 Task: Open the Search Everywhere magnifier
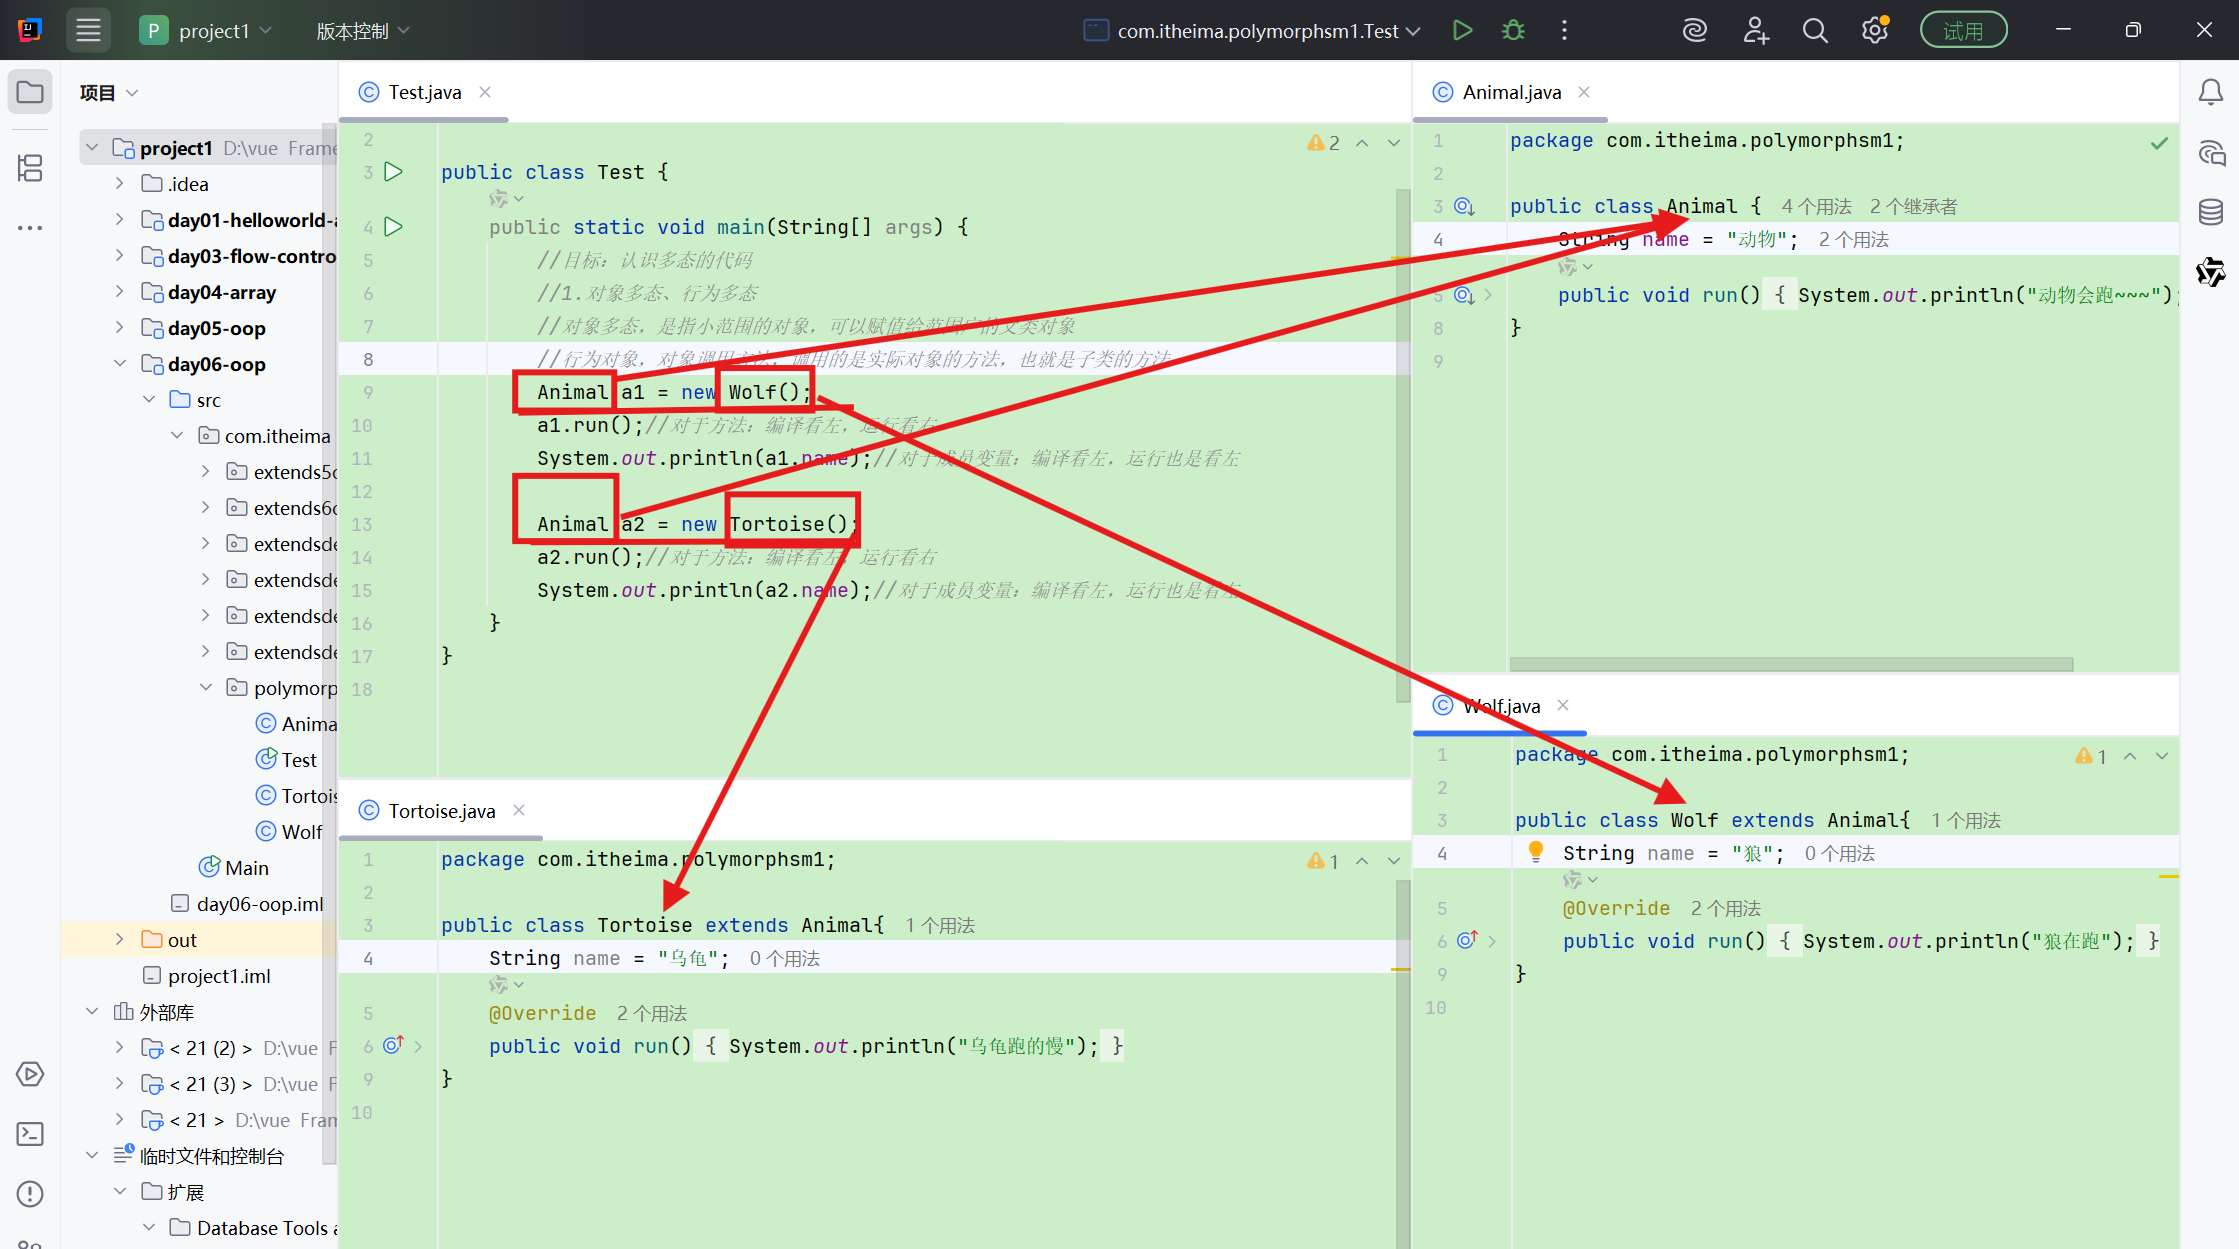(1814, 30)
